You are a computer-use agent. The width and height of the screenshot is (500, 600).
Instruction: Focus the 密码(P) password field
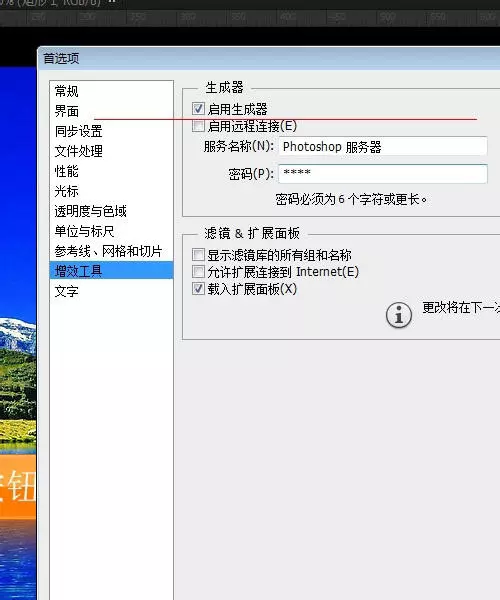(383, 174)
